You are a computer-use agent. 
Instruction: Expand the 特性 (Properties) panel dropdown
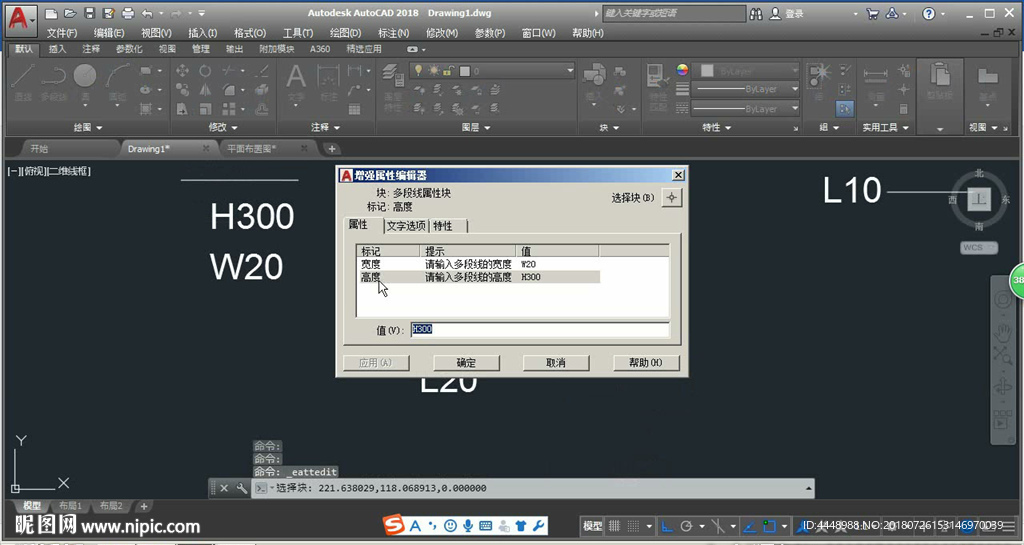pos(716,127)
